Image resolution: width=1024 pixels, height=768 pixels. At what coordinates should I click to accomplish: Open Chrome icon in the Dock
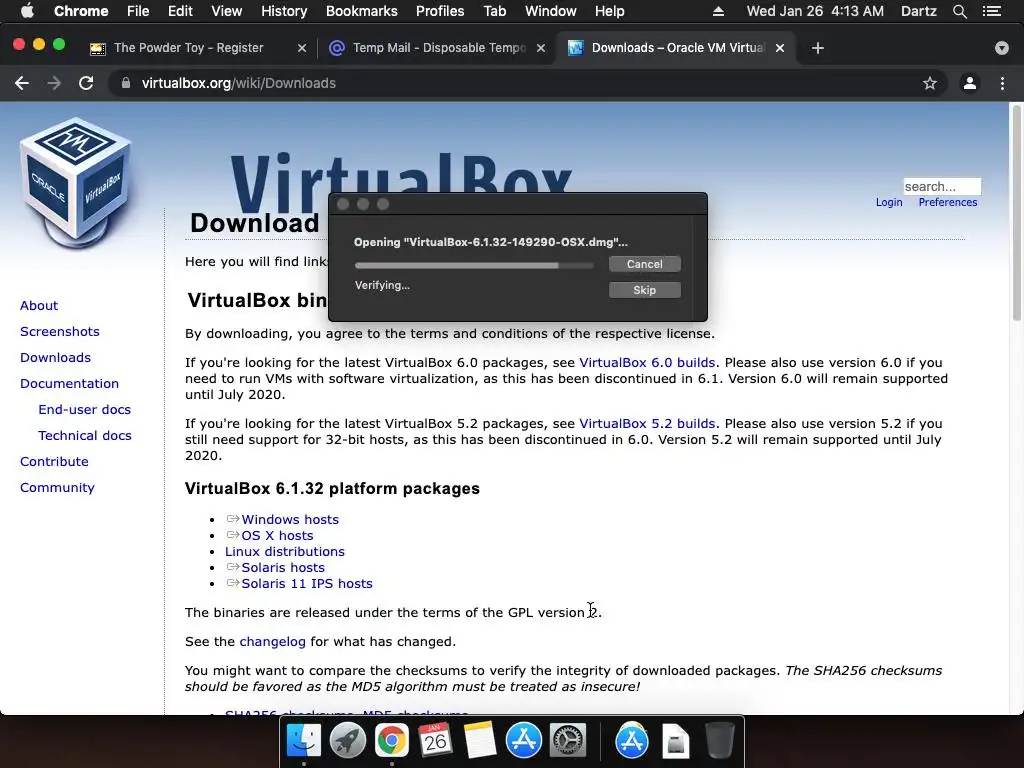pos(391,741)
